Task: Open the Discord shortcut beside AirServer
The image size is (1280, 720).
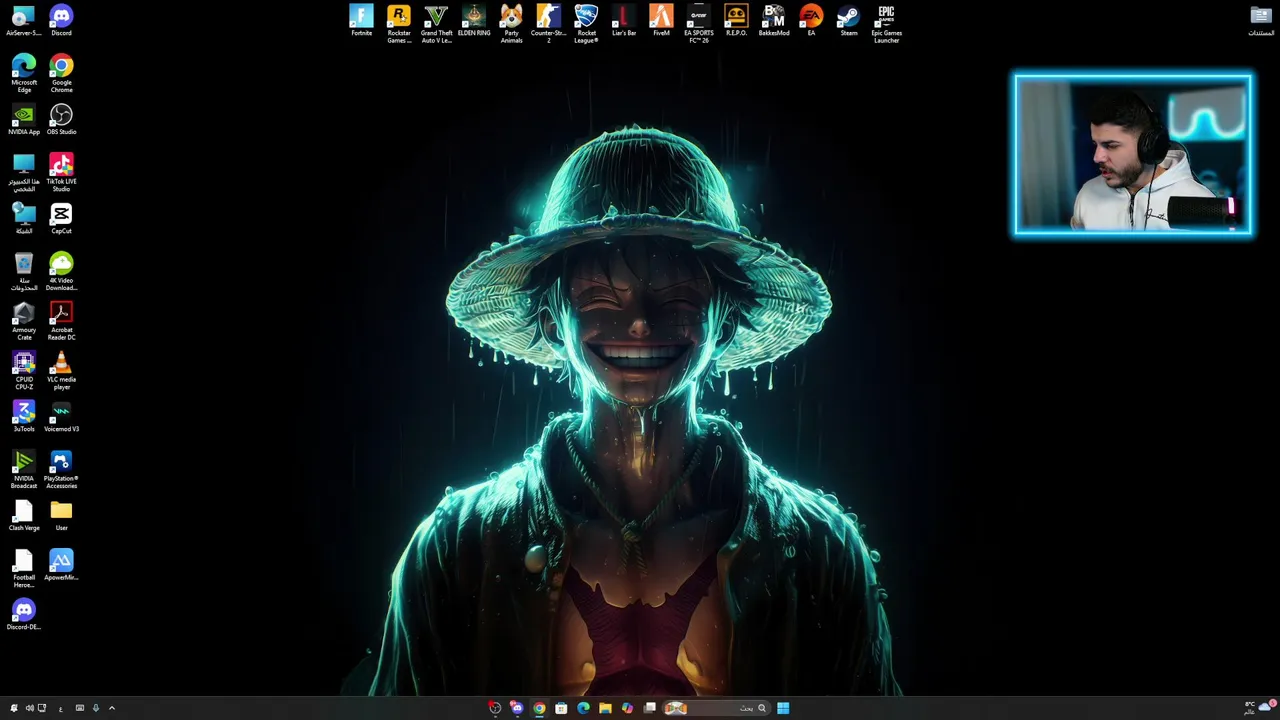Action: click(61, 21)
